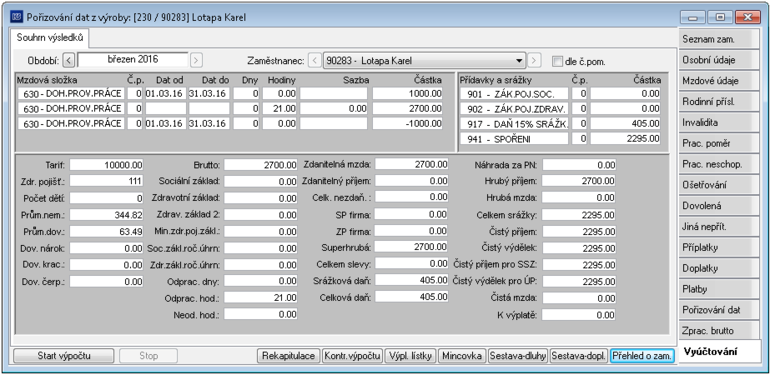Screen dimensions: 770x375
Task: Select the 941 - SPOŘENI row
Action: (x=561, y=139)
